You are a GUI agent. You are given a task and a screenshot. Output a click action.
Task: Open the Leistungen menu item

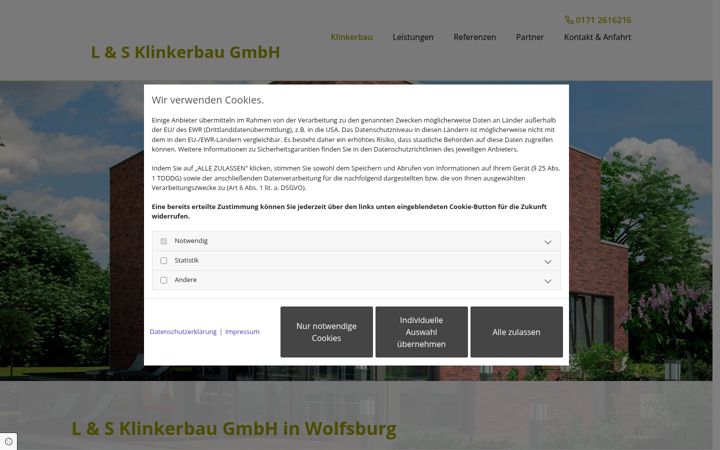[413, 37]
